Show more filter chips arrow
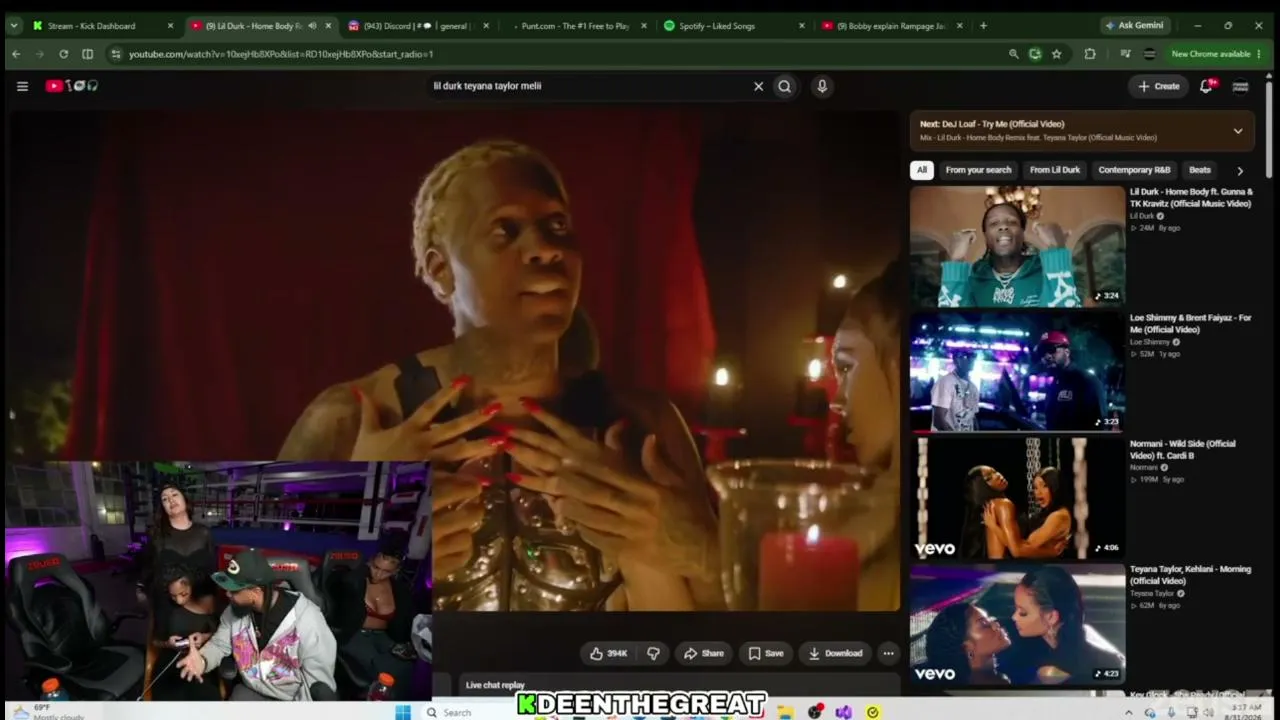The height and width of the screenshot is (720, 1280). pos(1240,170)
